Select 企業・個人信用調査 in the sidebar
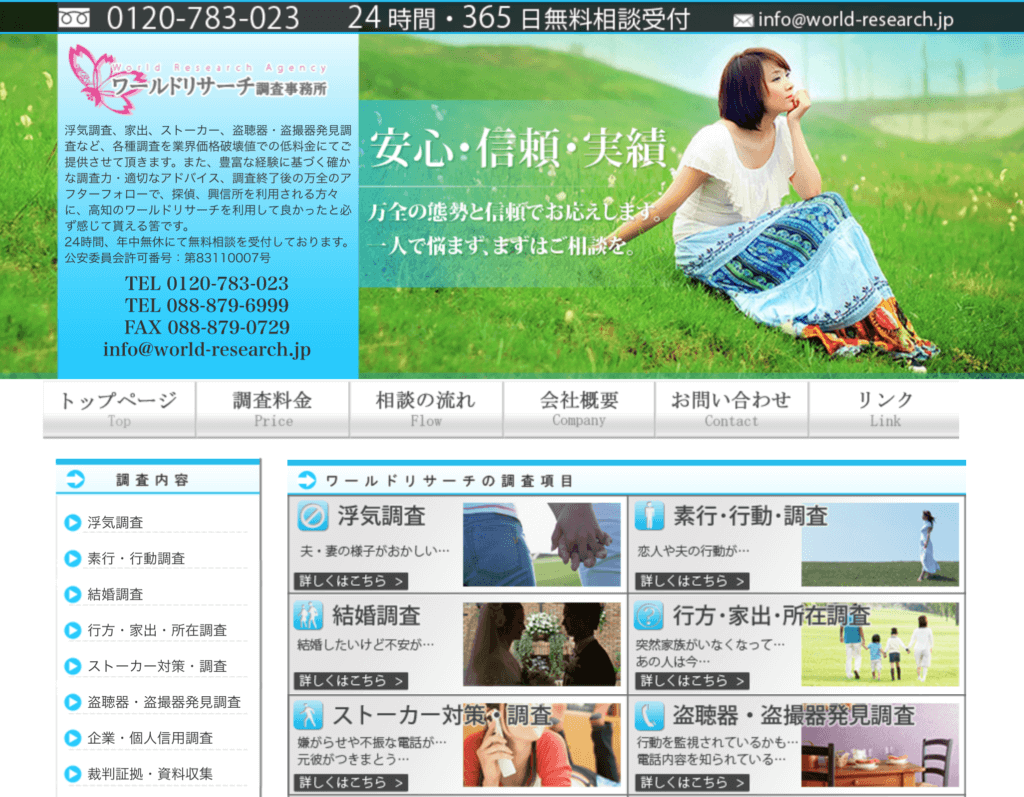1024x797 pixels. coord(150,738)
